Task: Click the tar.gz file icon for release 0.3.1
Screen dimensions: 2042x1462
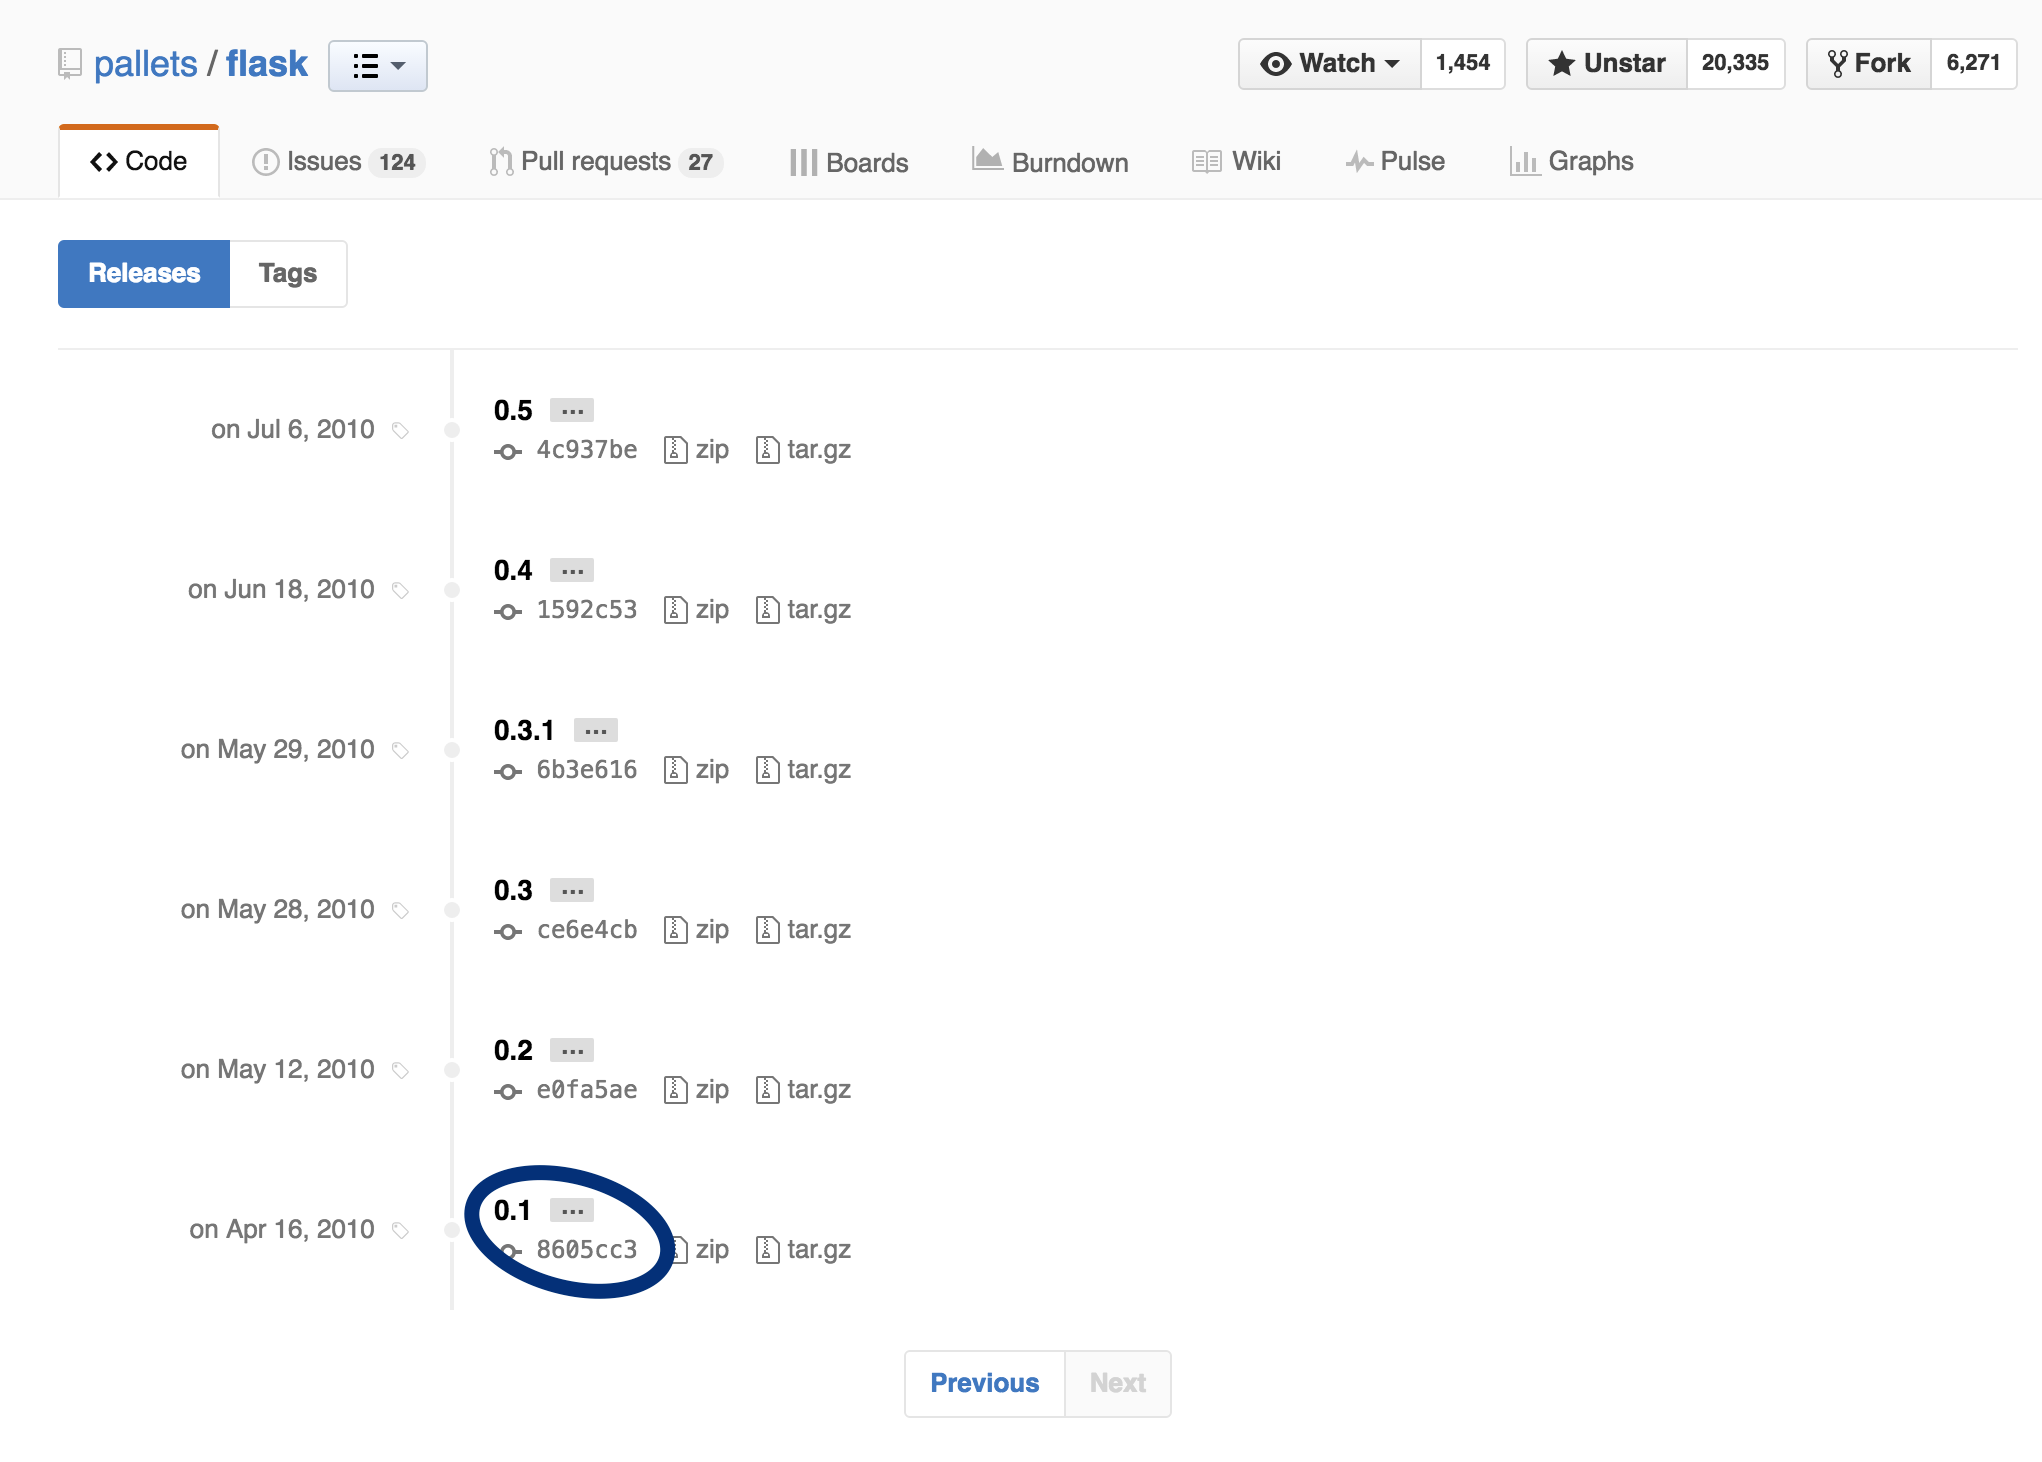Action: [x=767, y=770]
